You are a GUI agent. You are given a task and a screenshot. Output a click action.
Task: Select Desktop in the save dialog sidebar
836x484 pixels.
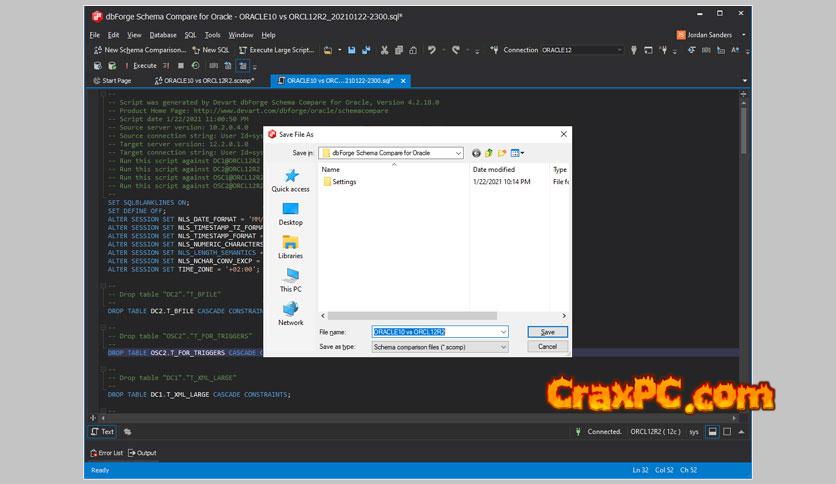coord(290,213)
